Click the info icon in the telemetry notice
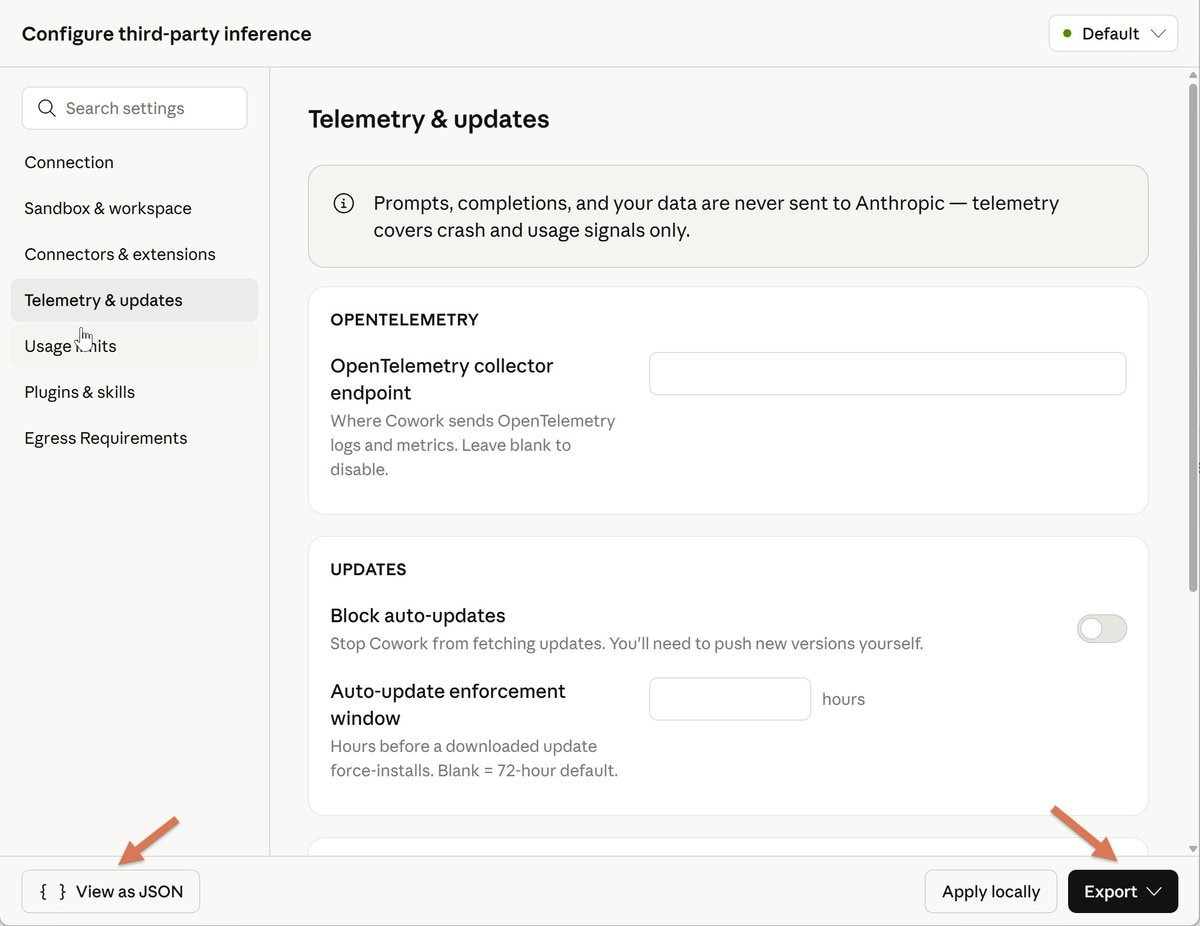 [x=343, y=203]
